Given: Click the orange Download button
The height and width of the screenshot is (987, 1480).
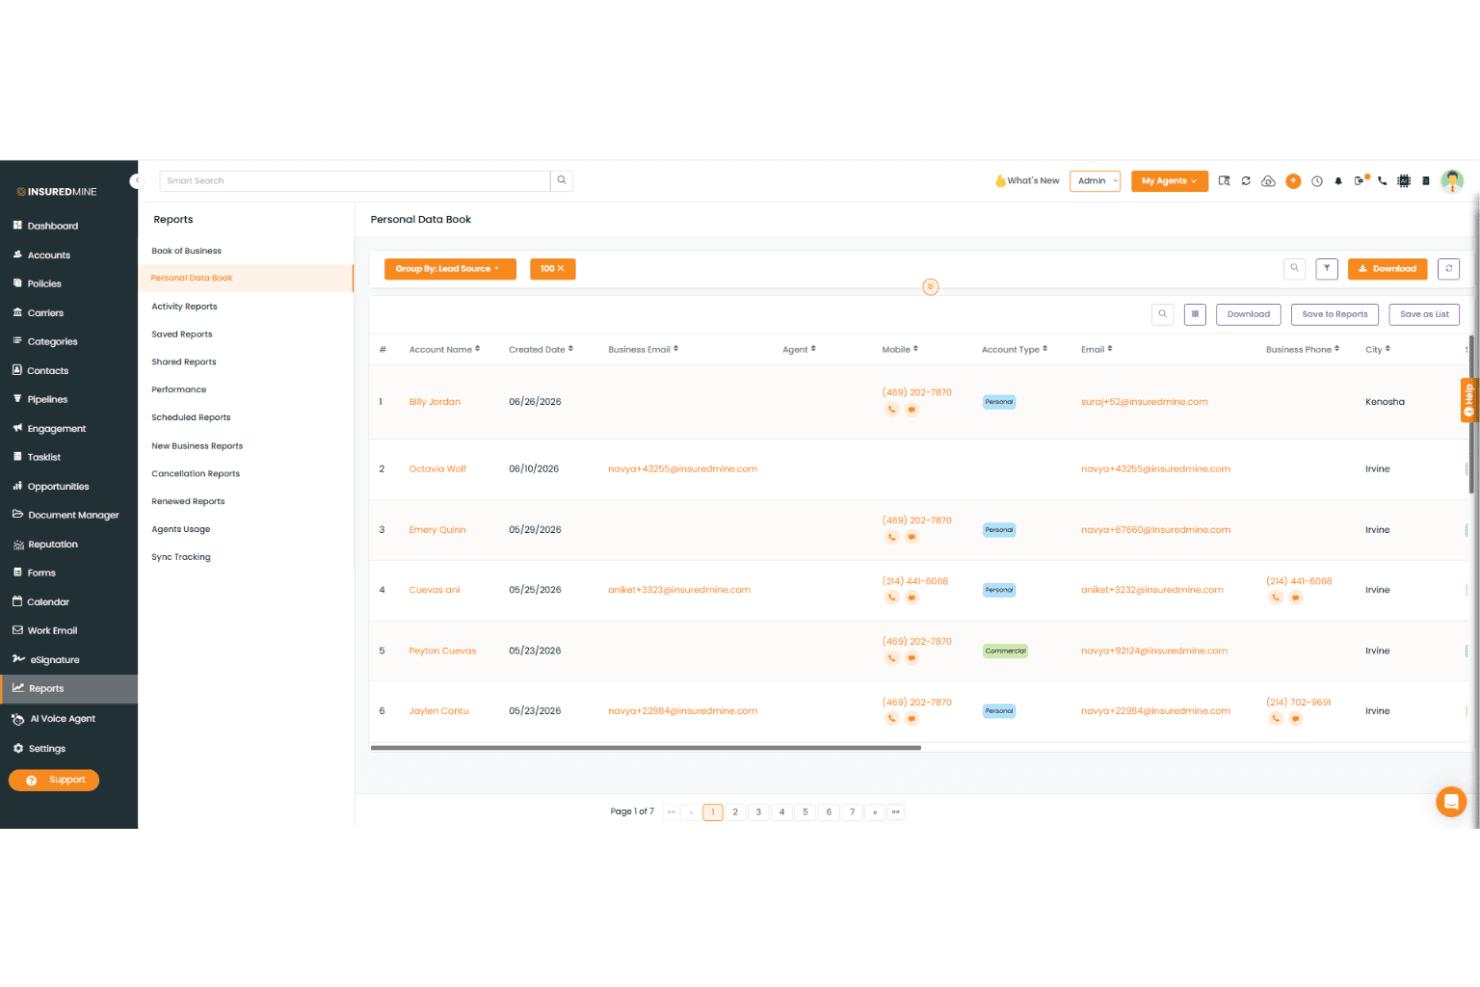Looking at the screenshot, I should pyautogui.click(x=1387, y=268).
